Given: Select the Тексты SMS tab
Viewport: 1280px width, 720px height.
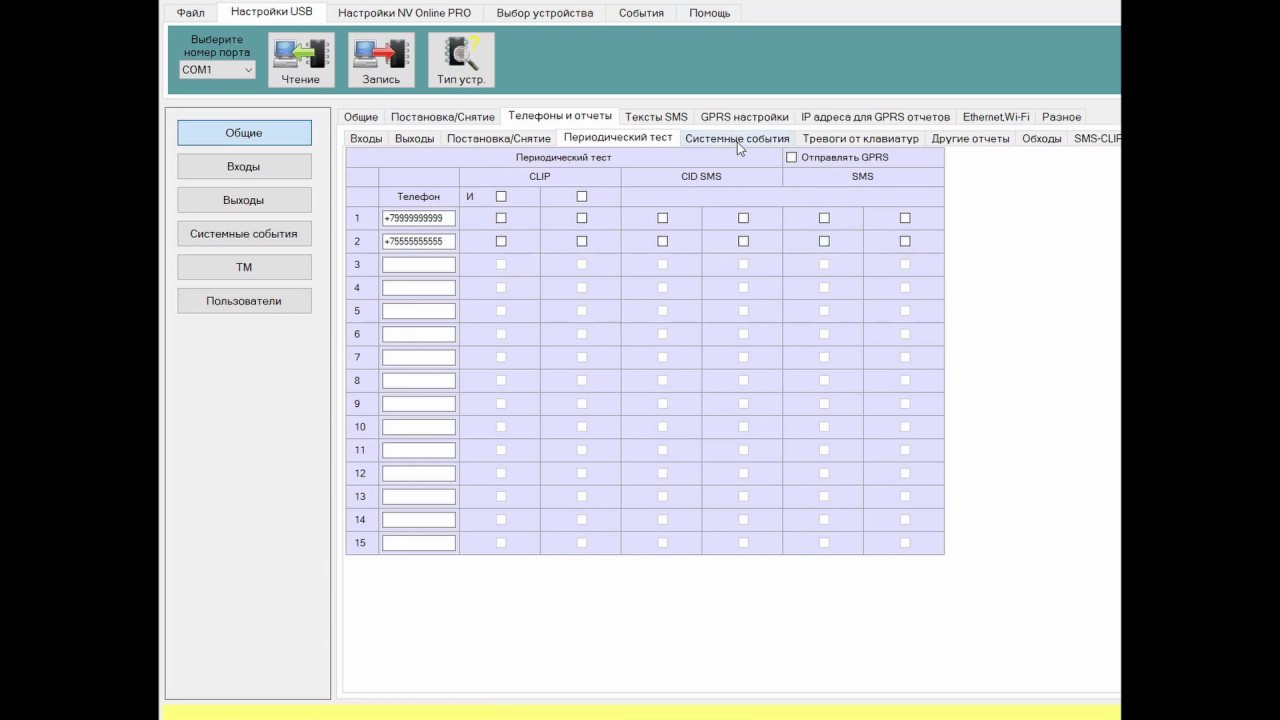Looking at the screenshot, I should 656,117.
